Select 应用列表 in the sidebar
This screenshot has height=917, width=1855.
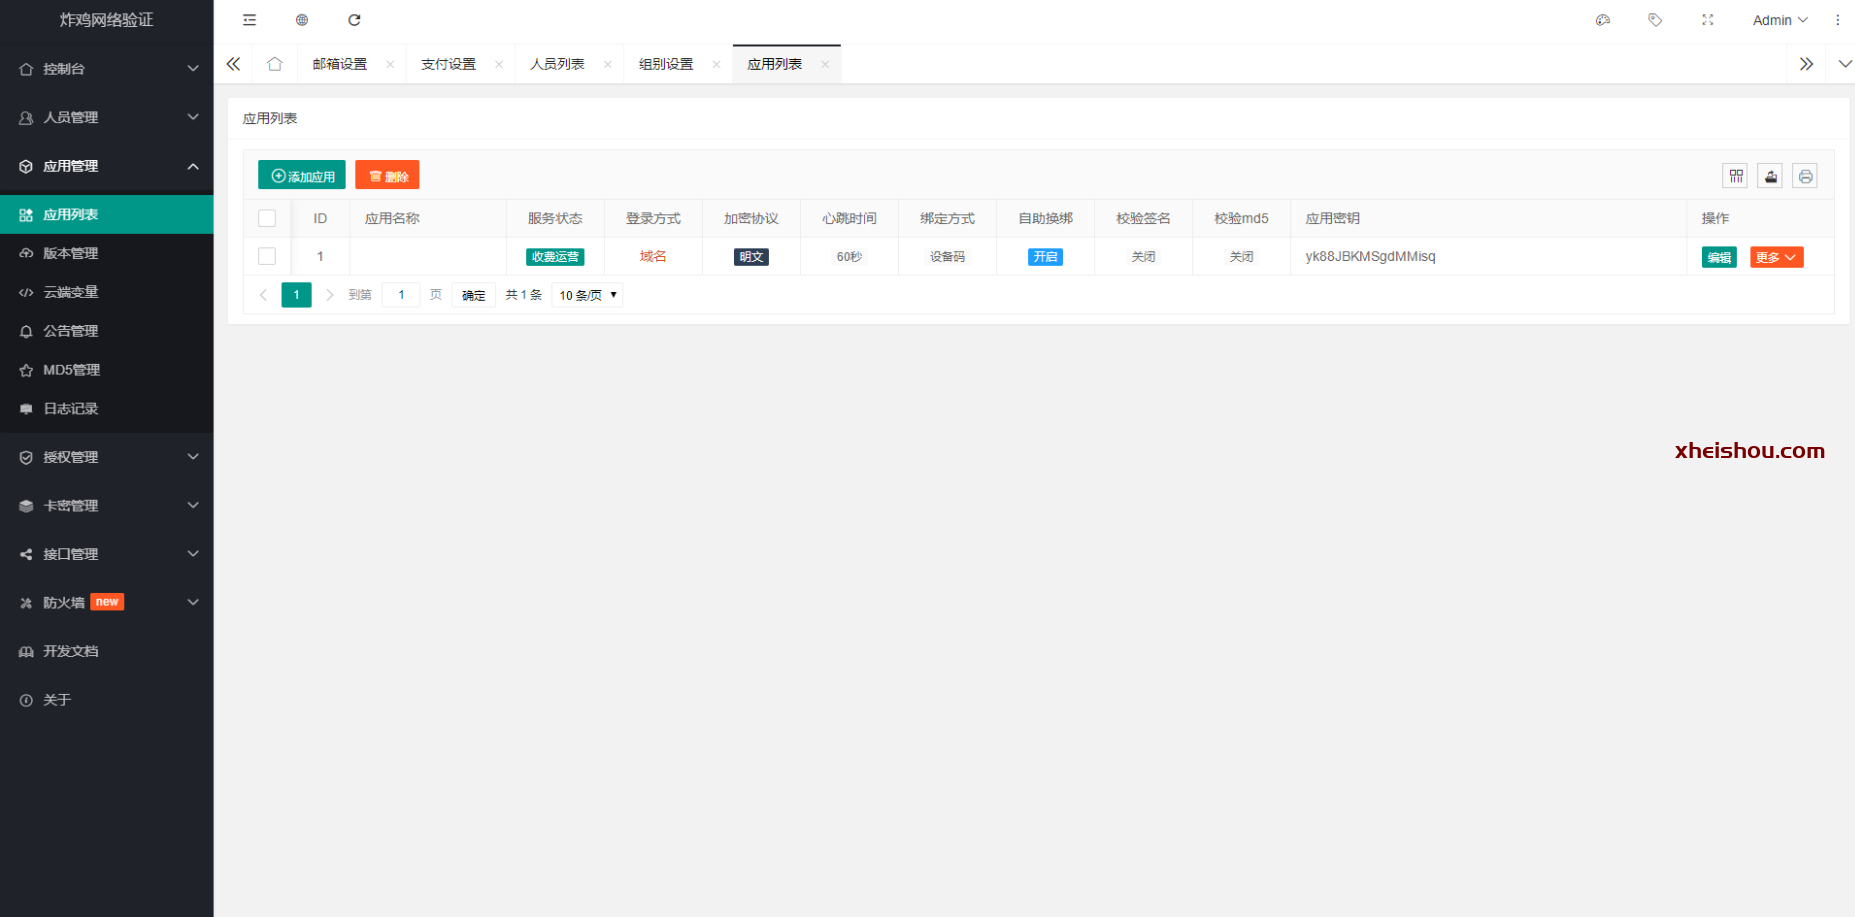pyautogui.click(x=107, y=214)
